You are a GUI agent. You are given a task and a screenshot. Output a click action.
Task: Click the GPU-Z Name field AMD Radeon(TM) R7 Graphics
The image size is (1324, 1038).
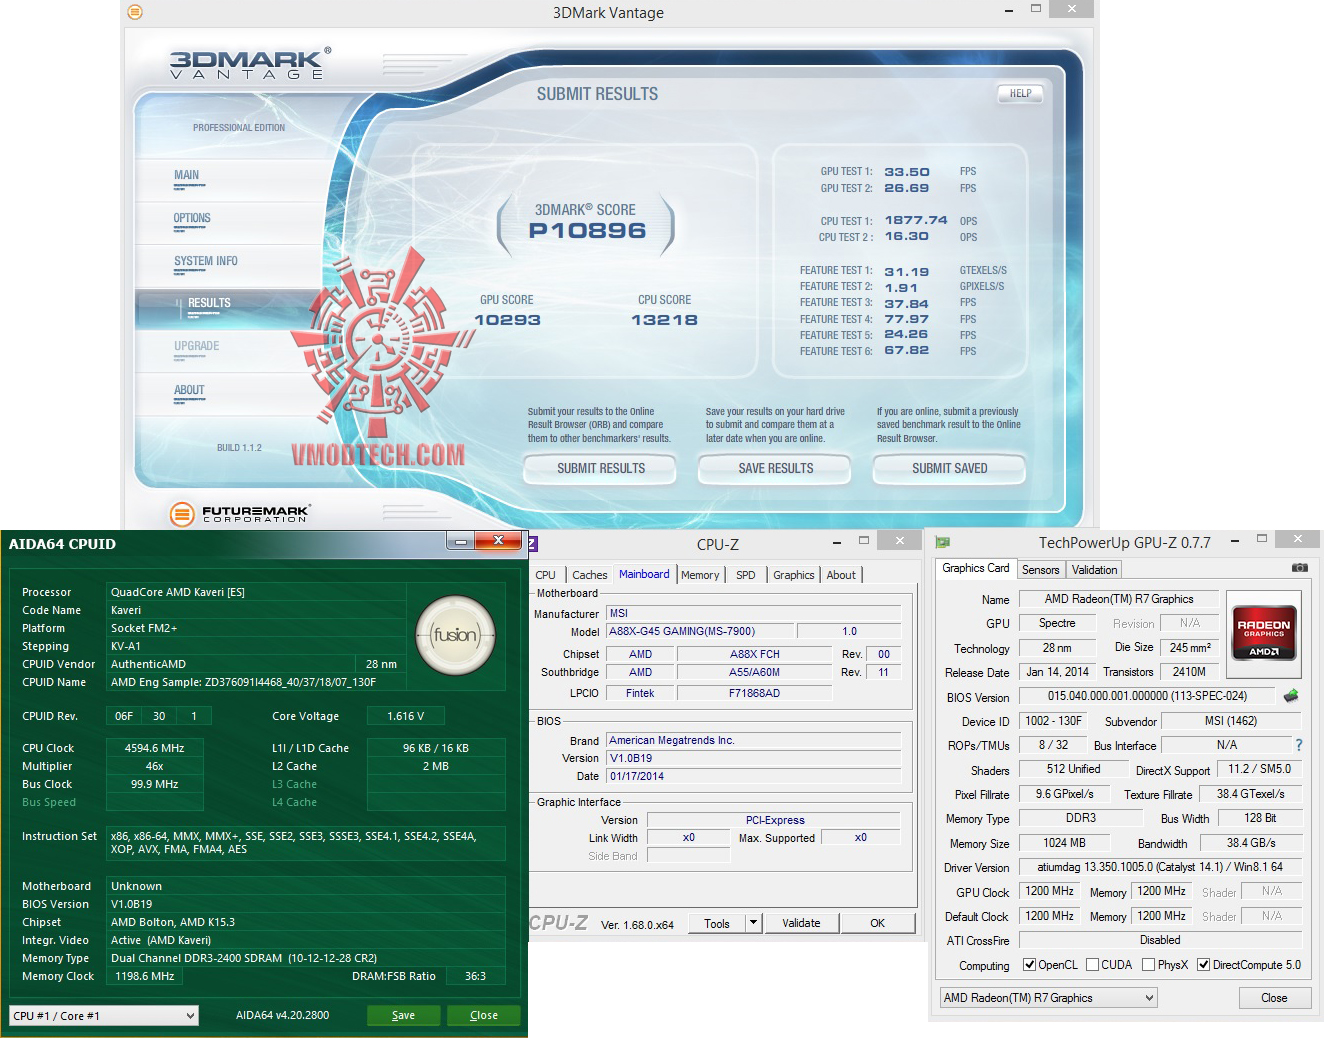(1119, 599)
